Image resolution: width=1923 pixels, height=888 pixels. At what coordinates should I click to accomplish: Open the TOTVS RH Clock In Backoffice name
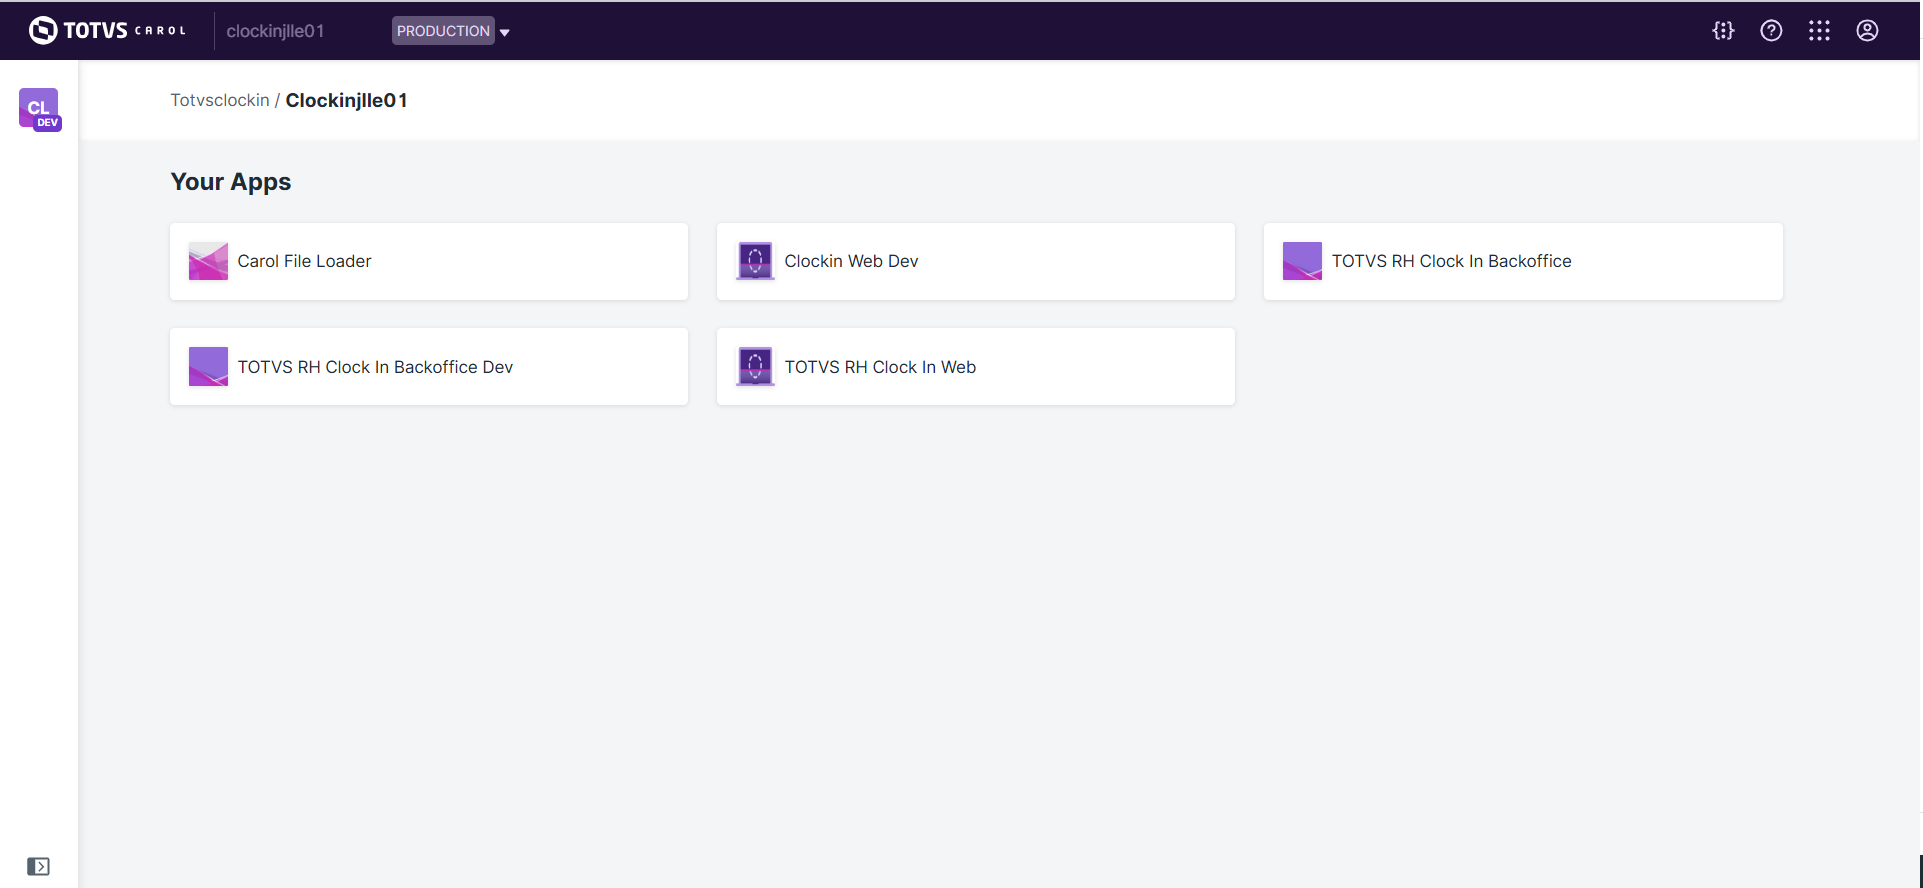point(1451,261)
